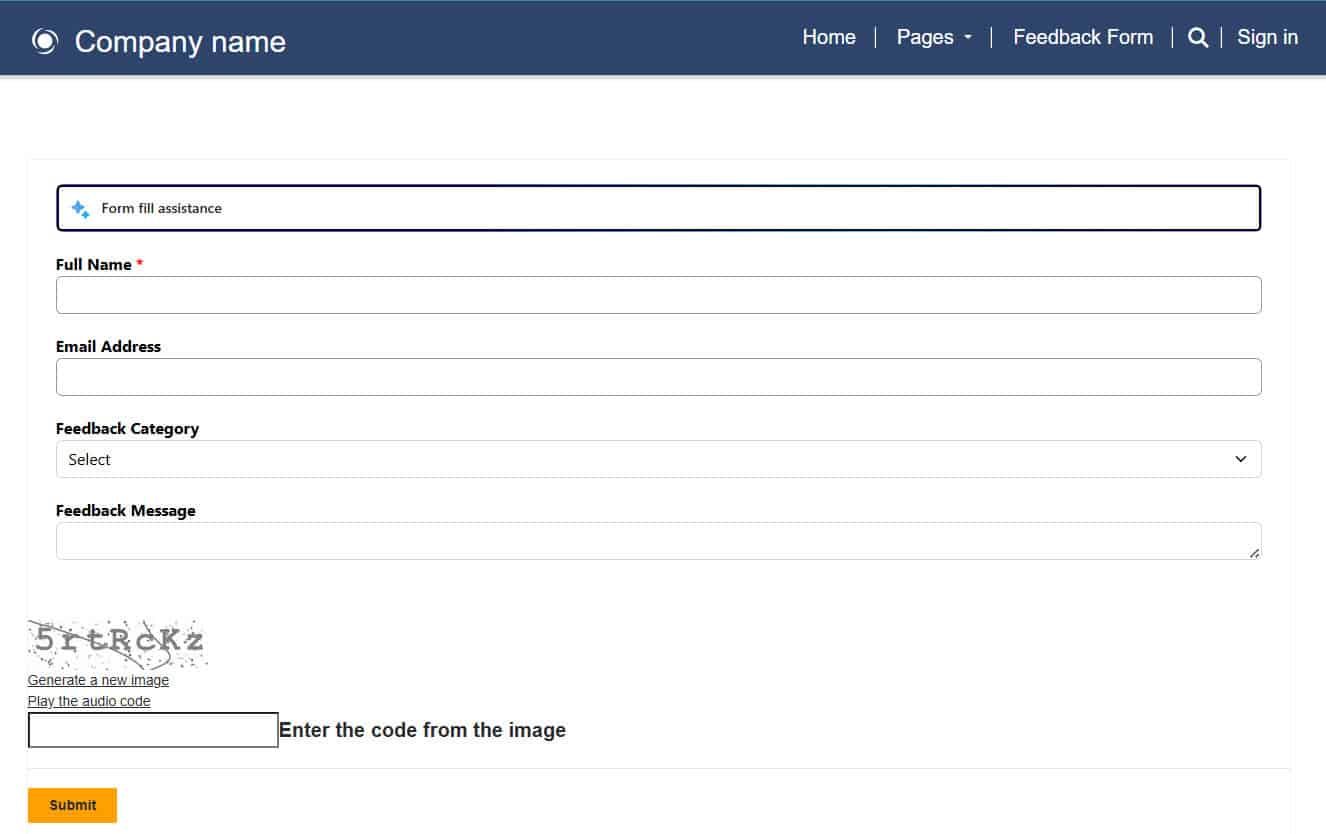1326x834 pixels.
Task: Open the search magnifier icon
Action: point(1197,38)
